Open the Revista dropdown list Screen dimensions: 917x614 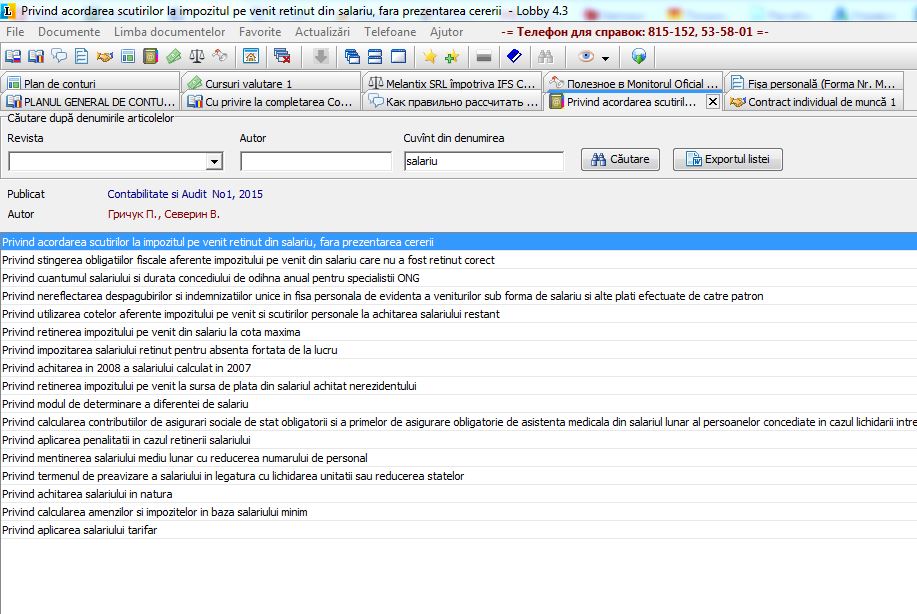point(215,161)
